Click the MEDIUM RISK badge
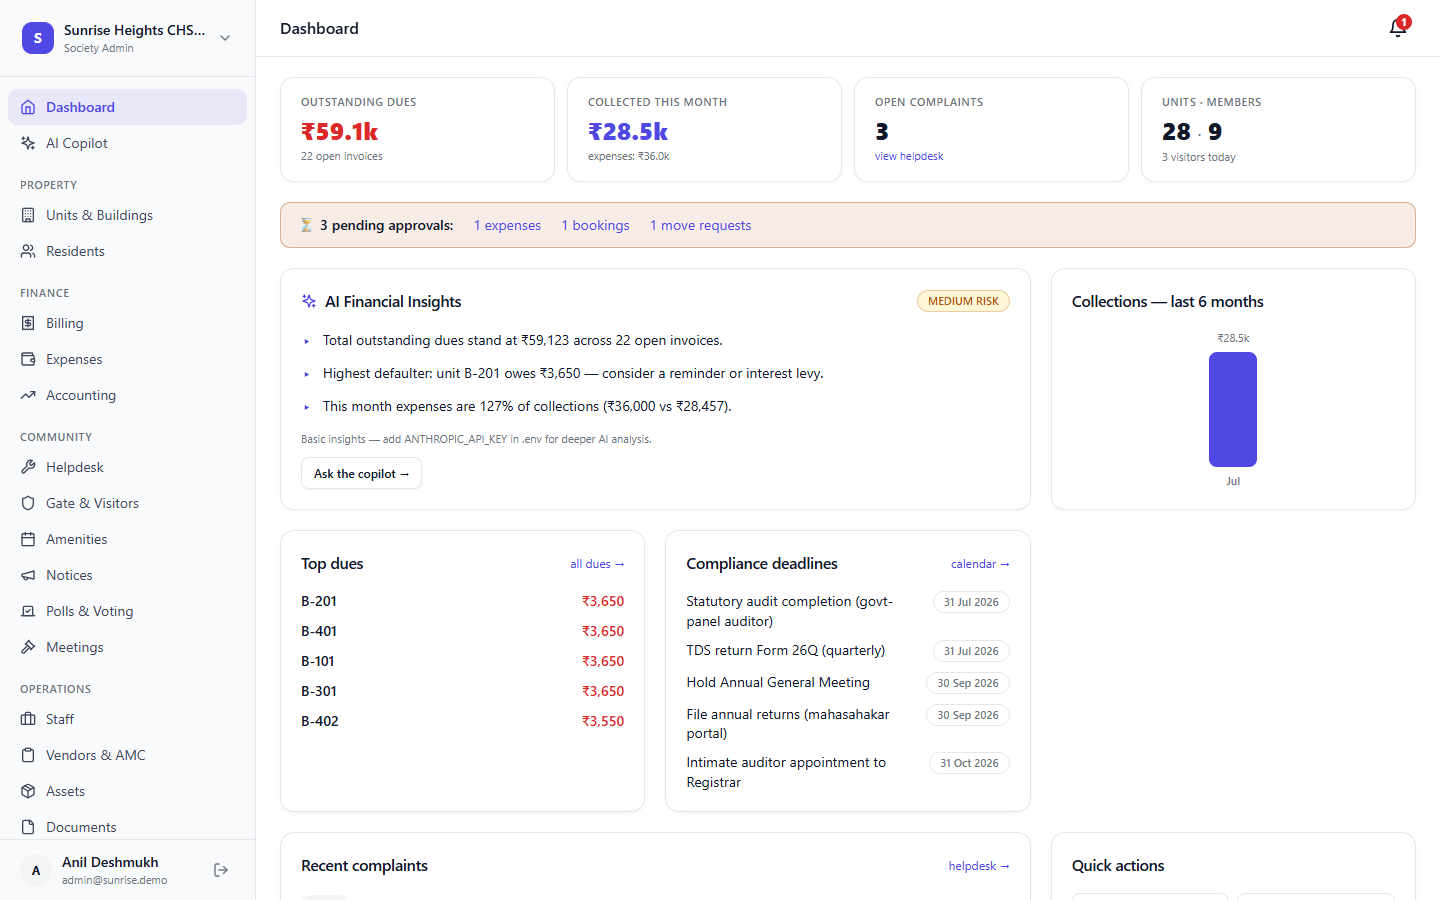Viewport: 1440px width, 900px height. point(963,301)
